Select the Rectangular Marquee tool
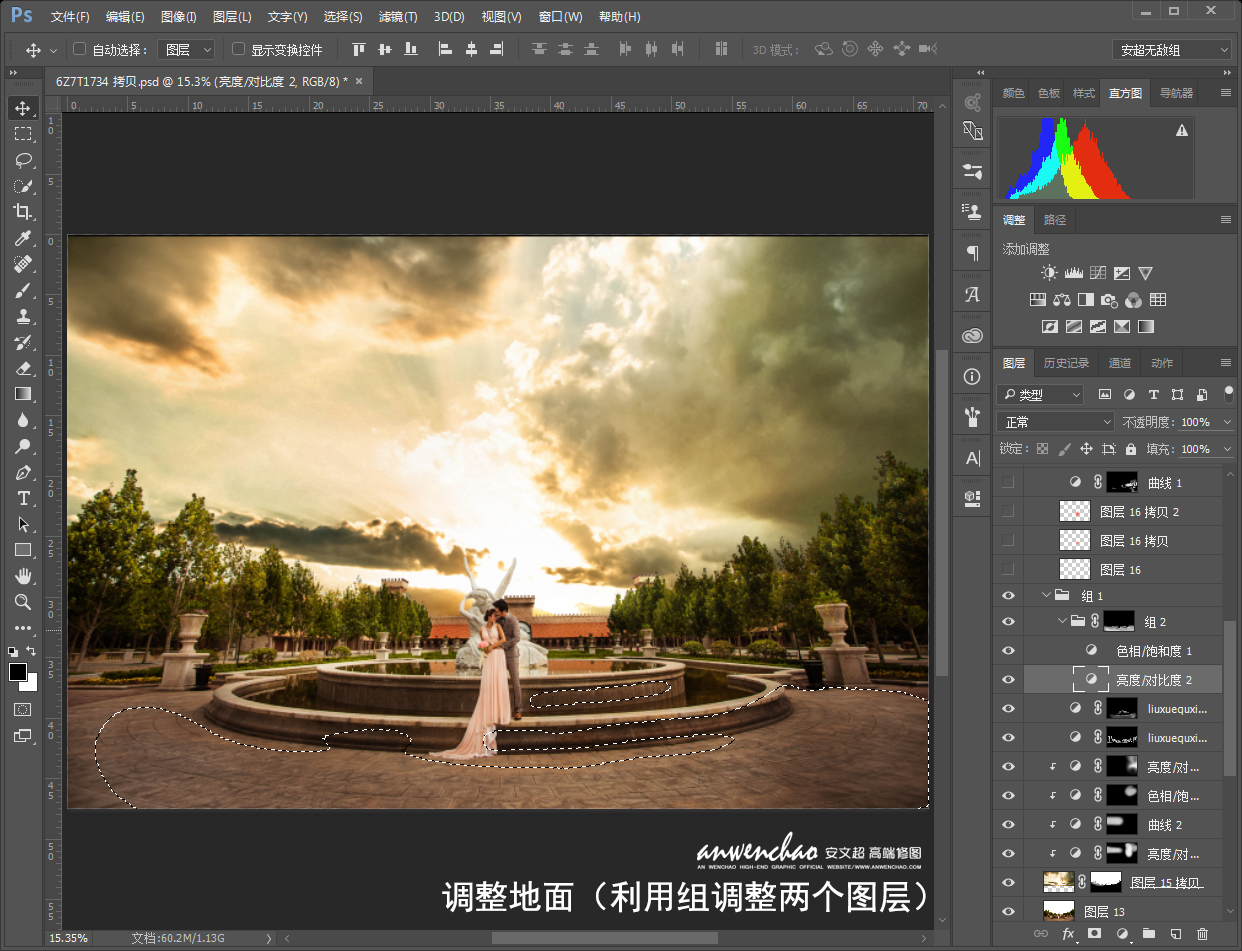 coord(22,134)
